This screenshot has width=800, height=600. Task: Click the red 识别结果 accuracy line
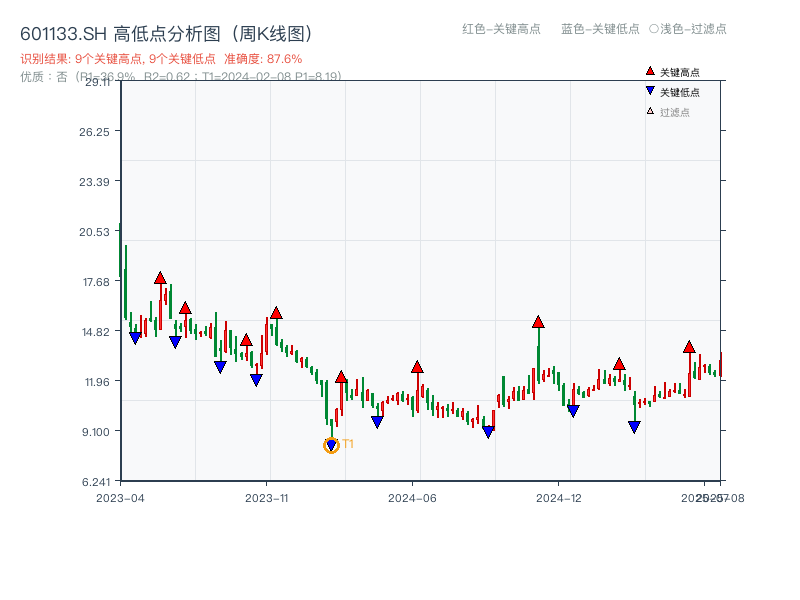point(161,59)
